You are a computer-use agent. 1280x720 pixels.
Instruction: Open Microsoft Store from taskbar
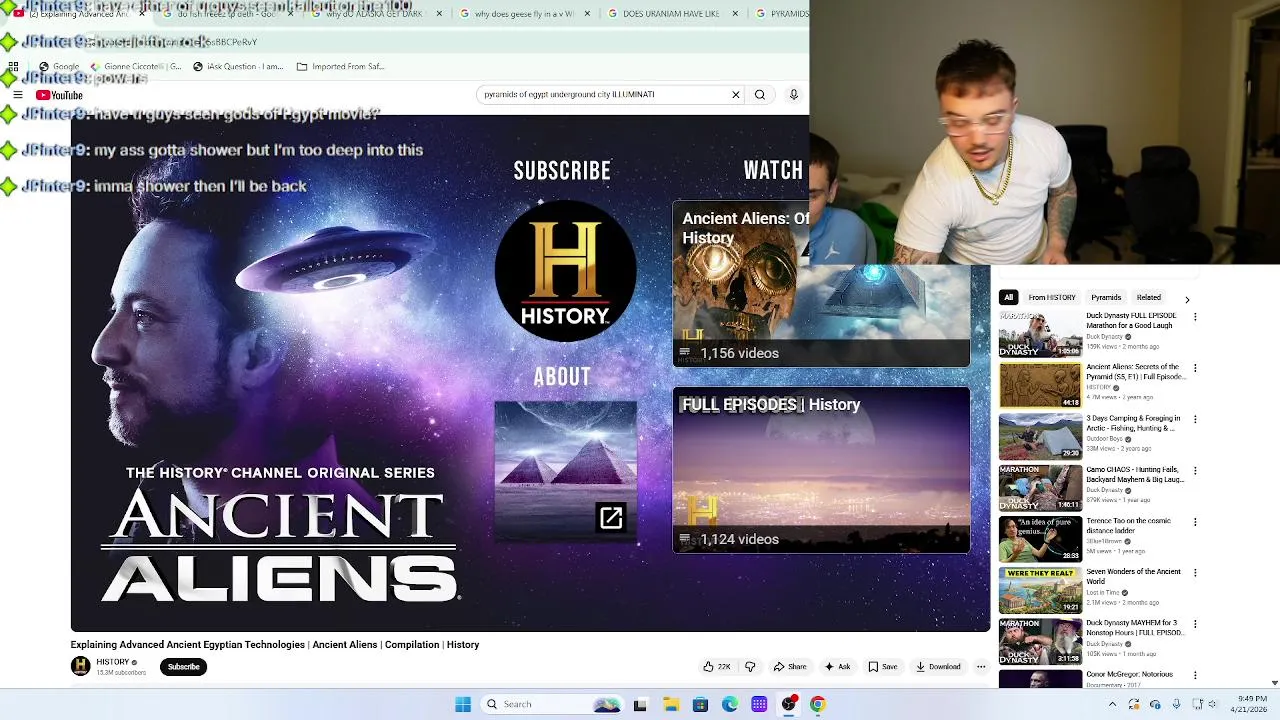point(700,704)
